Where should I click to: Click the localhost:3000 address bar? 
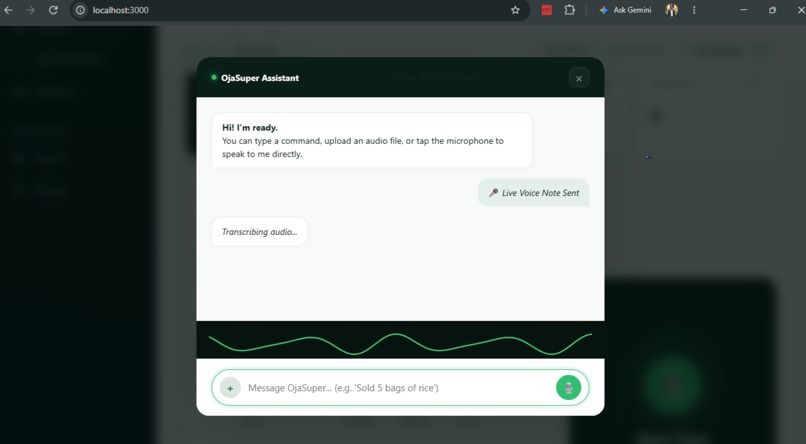point(298,10)
